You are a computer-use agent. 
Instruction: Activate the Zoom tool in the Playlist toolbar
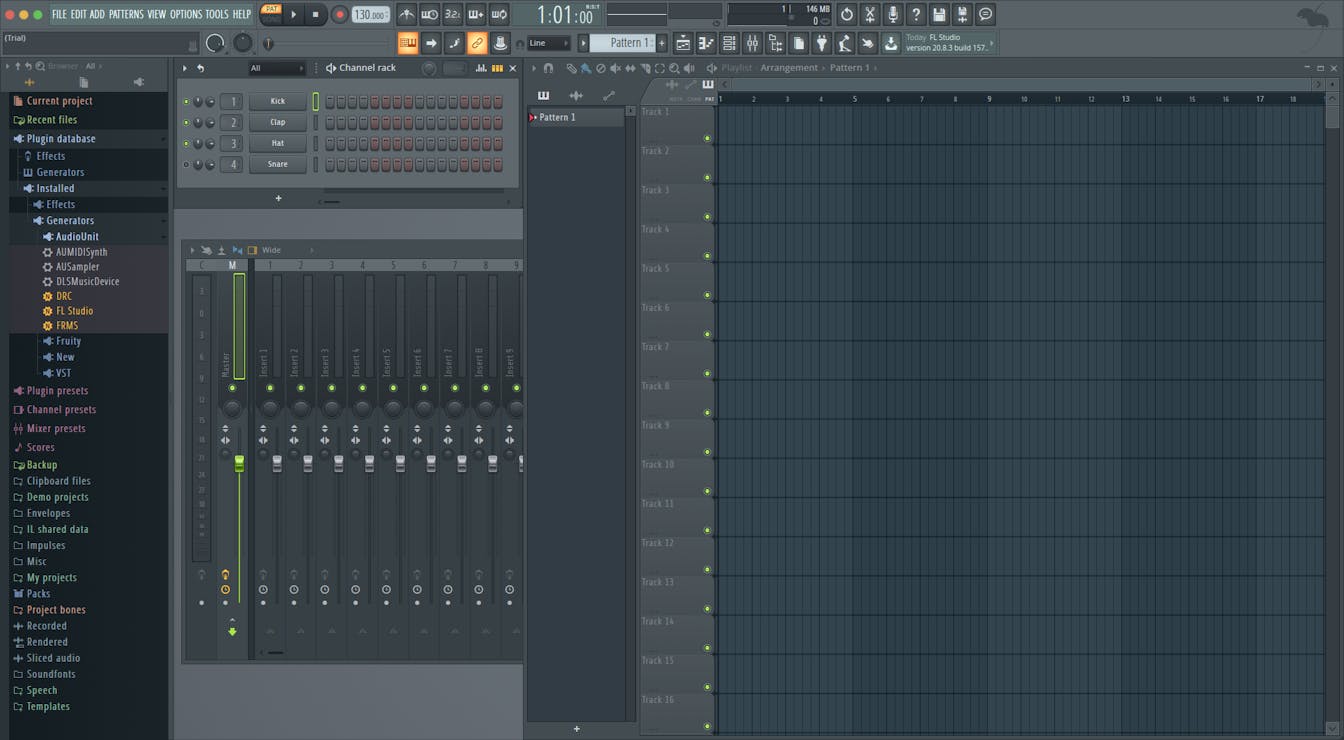pyautogui.click(x=675, y=68)
